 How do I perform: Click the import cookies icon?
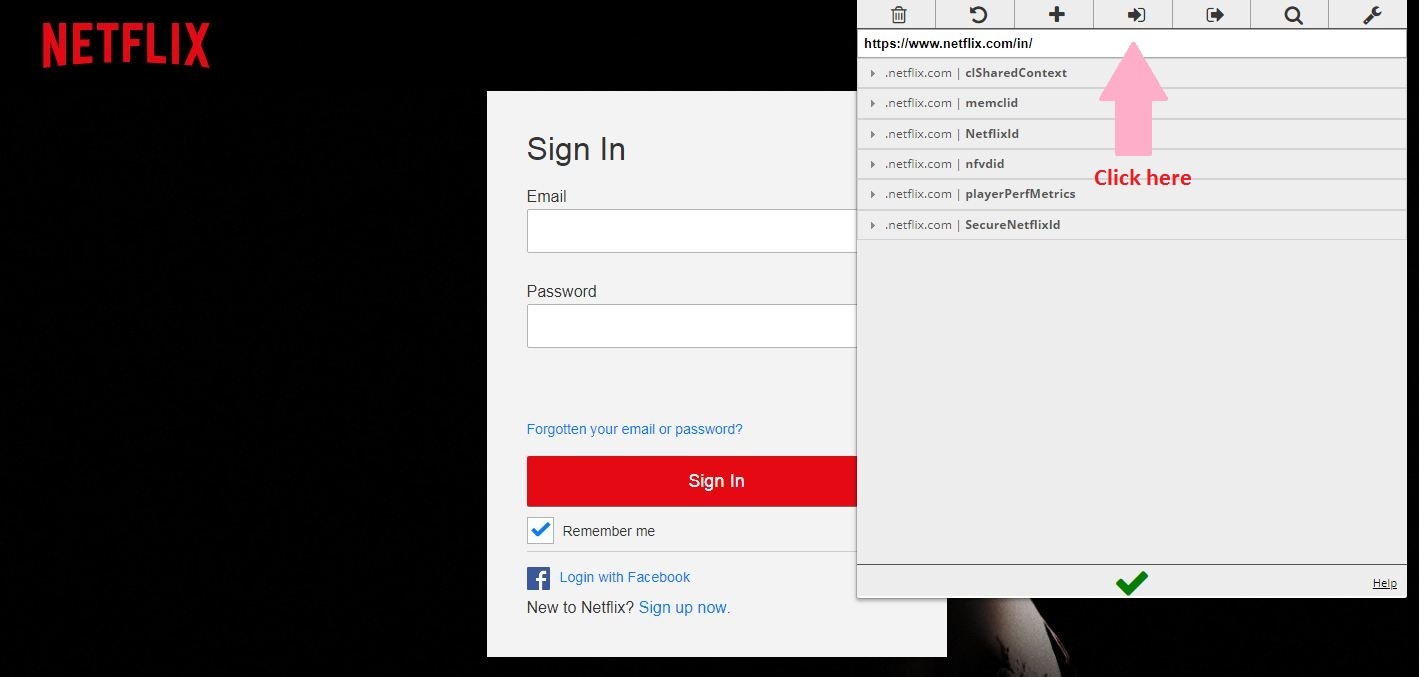click(x=1135, y=15)
